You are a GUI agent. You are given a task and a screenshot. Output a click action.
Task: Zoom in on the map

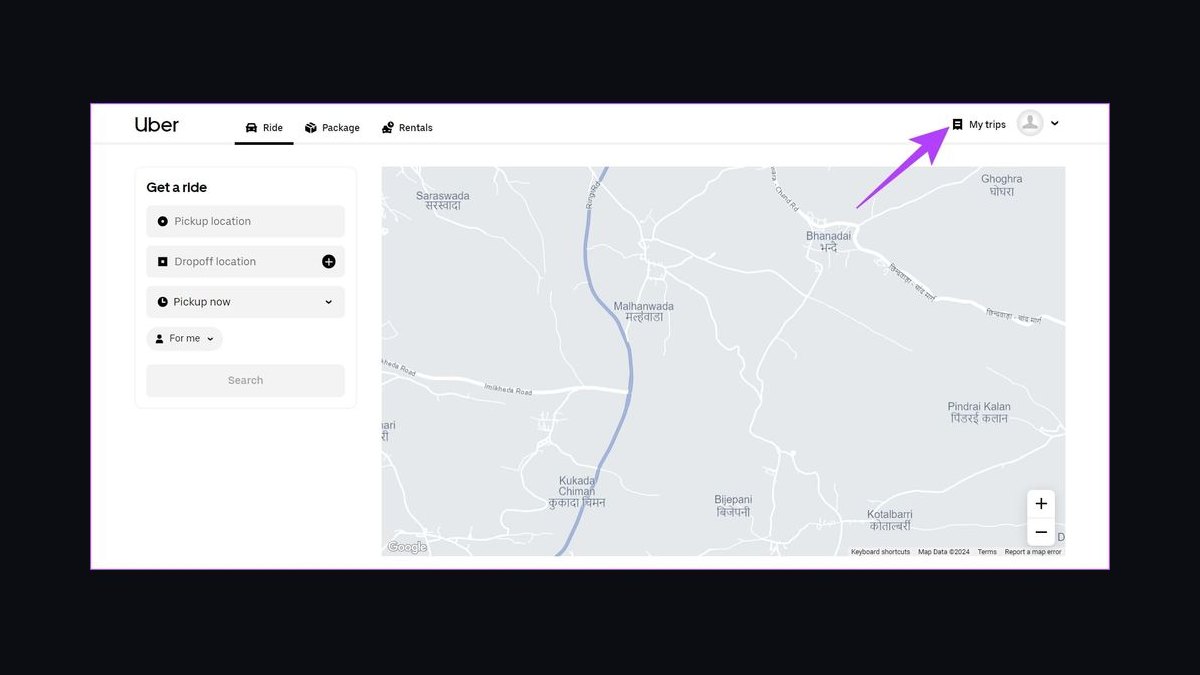click(1041, 503)
